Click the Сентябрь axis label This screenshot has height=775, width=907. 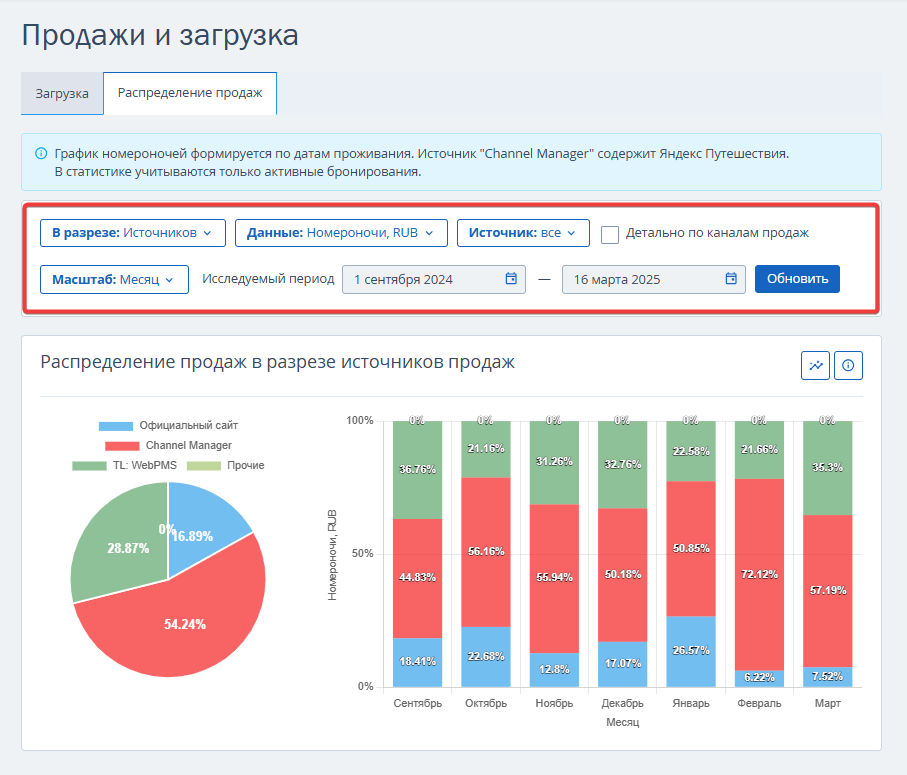click(x=418, y=703)
